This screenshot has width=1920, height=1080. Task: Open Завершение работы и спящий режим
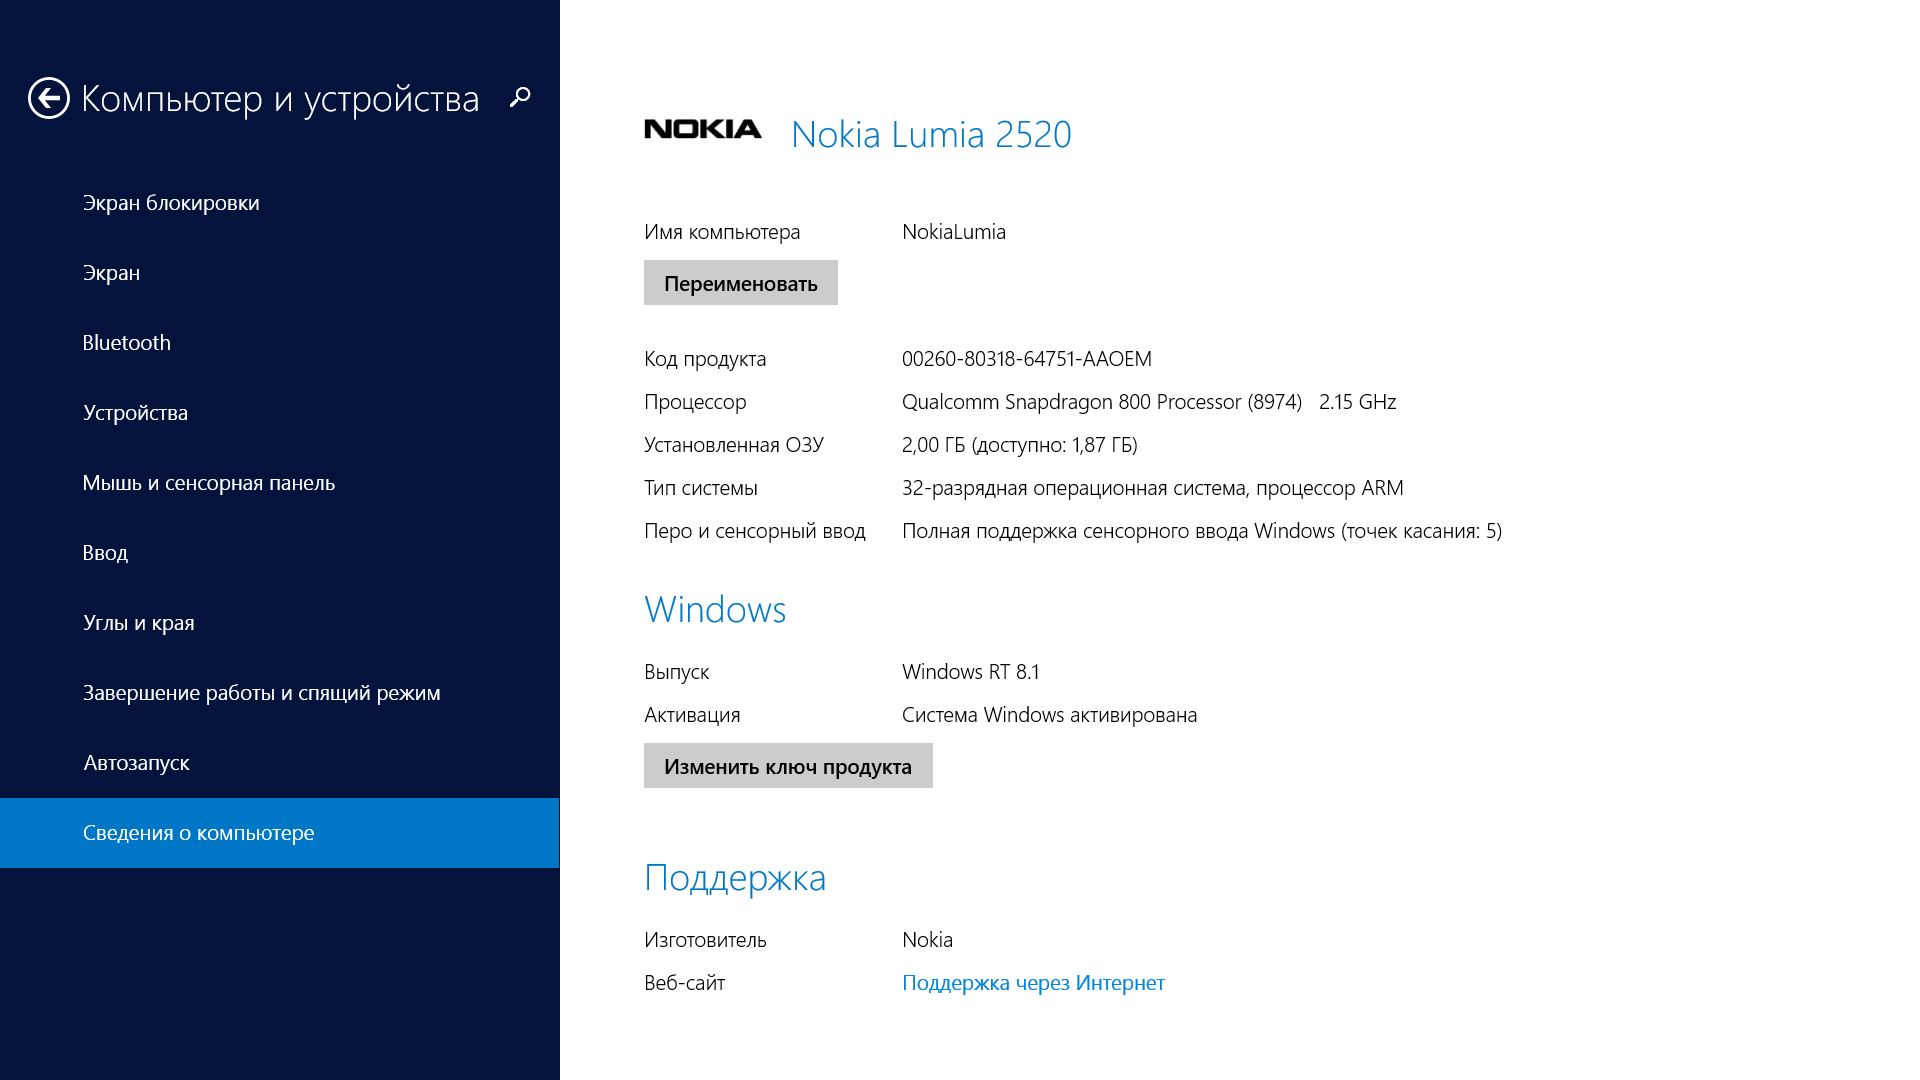pos(280,693)
